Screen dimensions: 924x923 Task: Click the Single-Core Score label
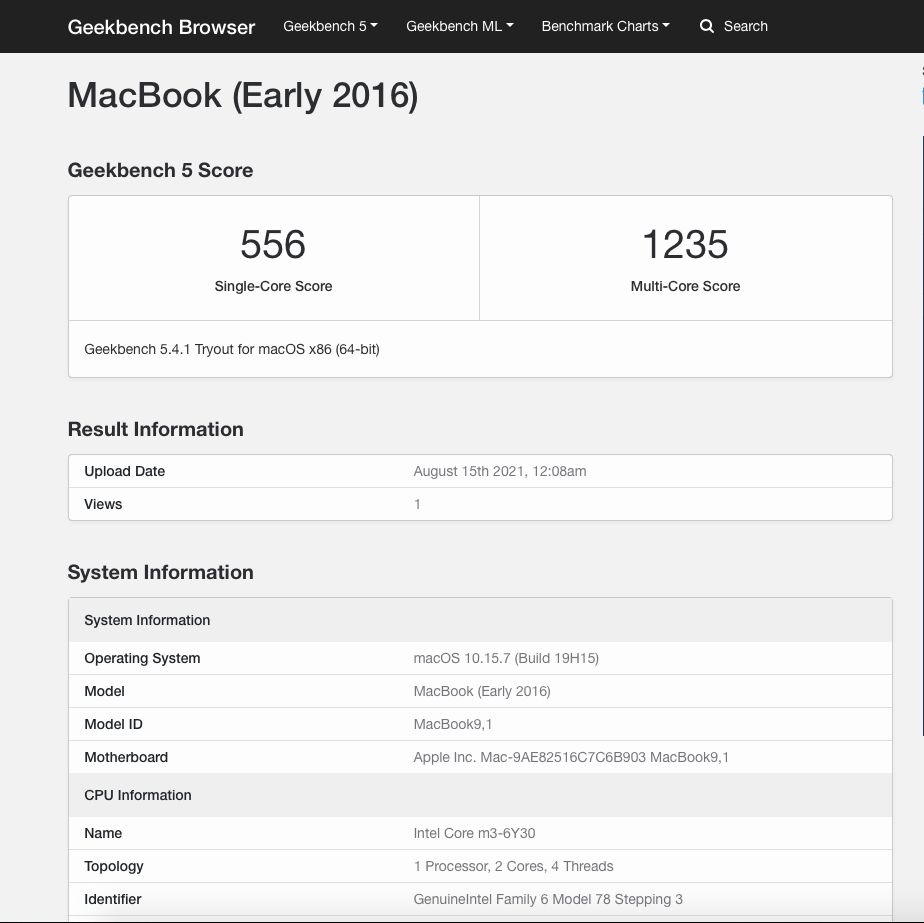click(273, 286)
